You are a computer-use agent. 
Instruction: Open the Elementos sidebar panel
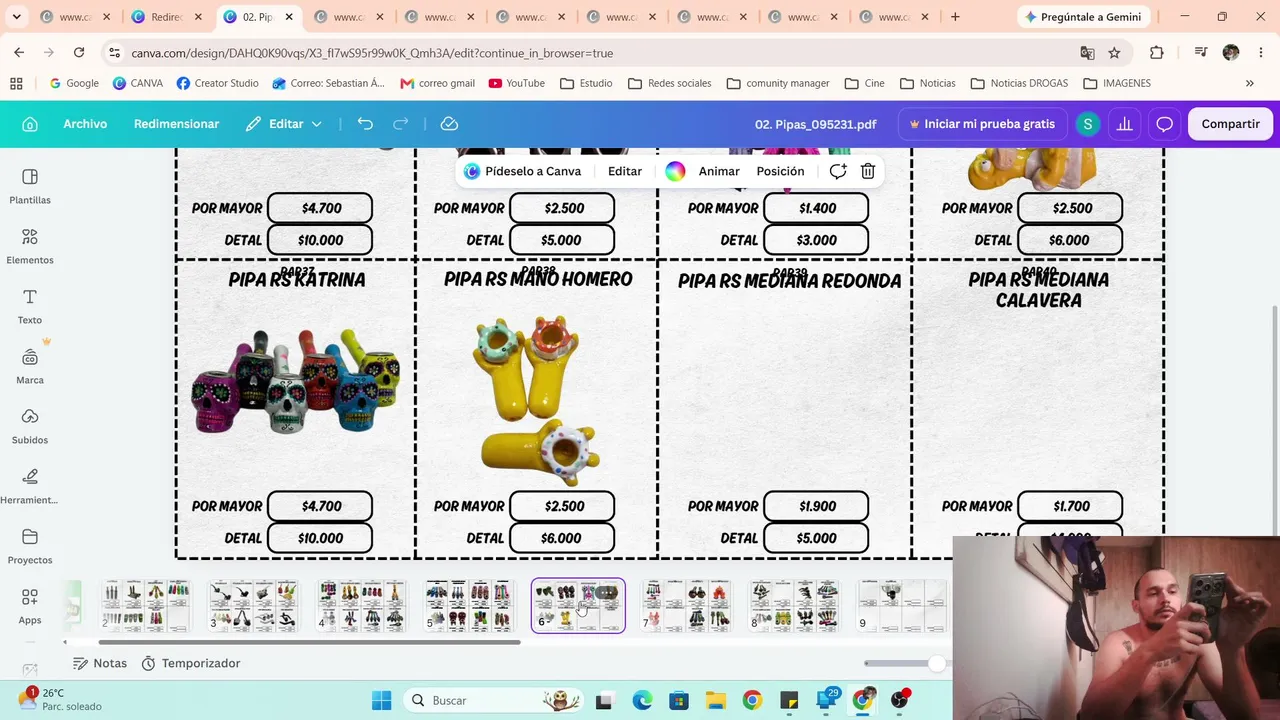30,246
